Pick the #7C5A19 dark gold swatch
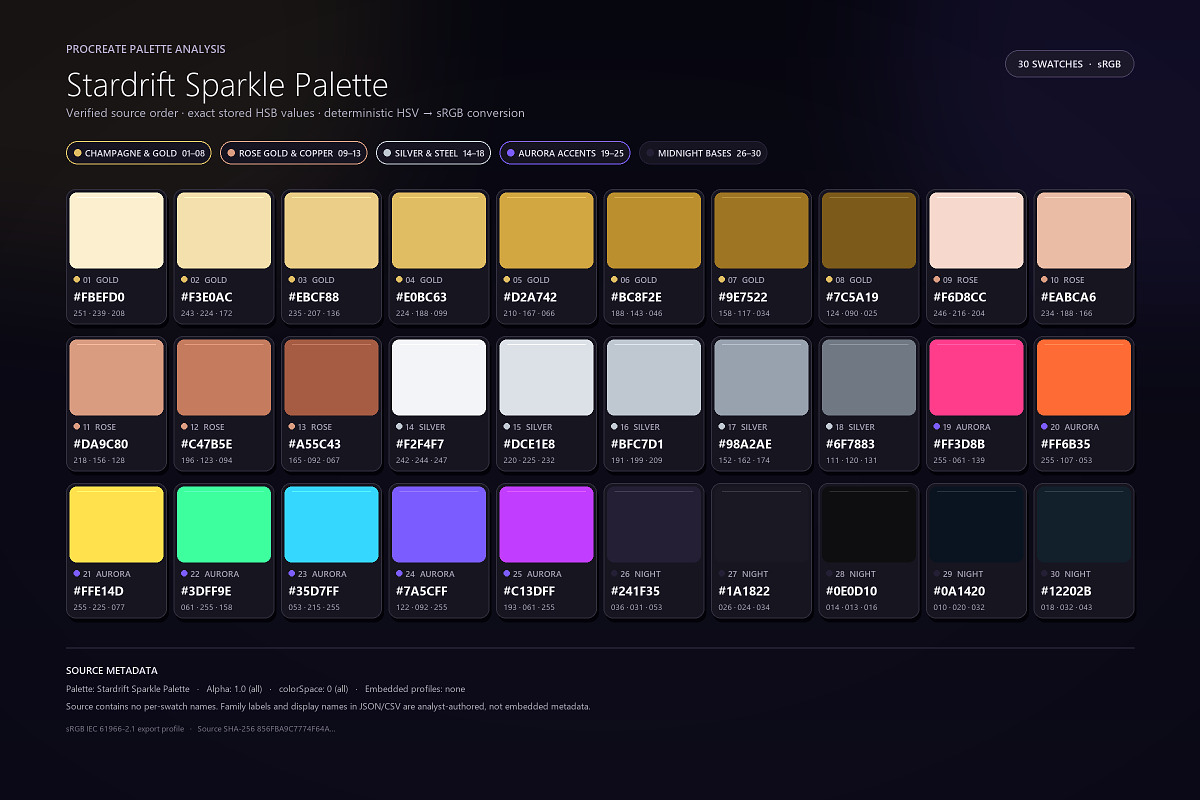Image resolution: width=1200 pixels, height=800 pixels. [869, 230]
